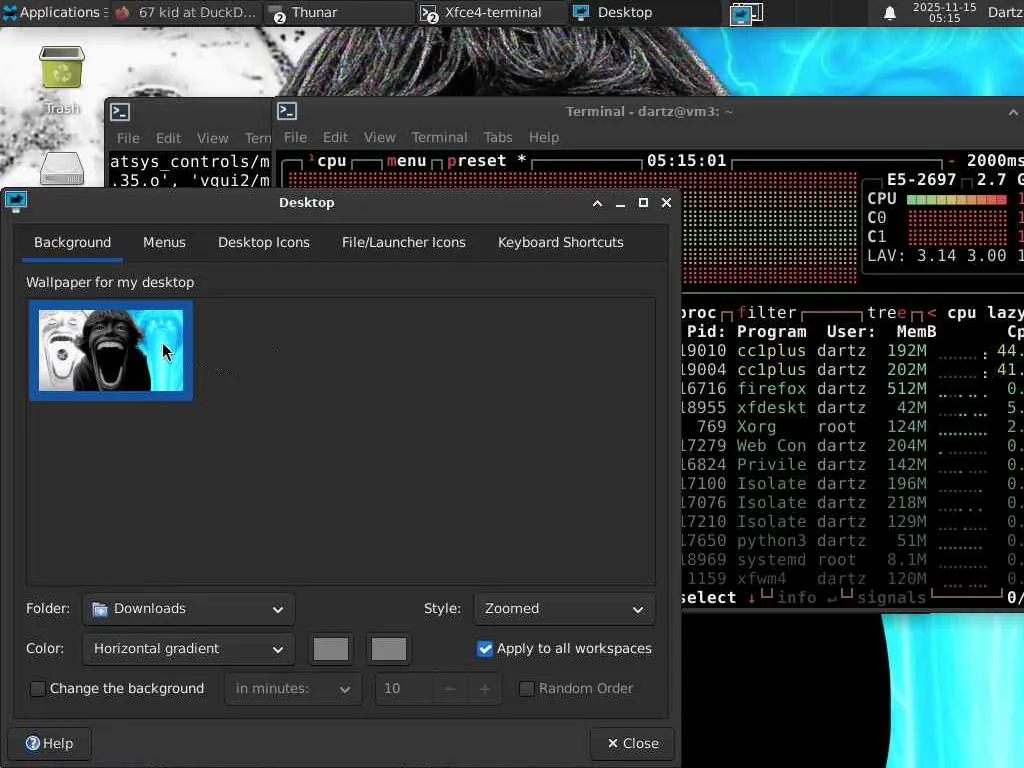Click the 'cpu lazy' sorting label in btop

point(985,313)
